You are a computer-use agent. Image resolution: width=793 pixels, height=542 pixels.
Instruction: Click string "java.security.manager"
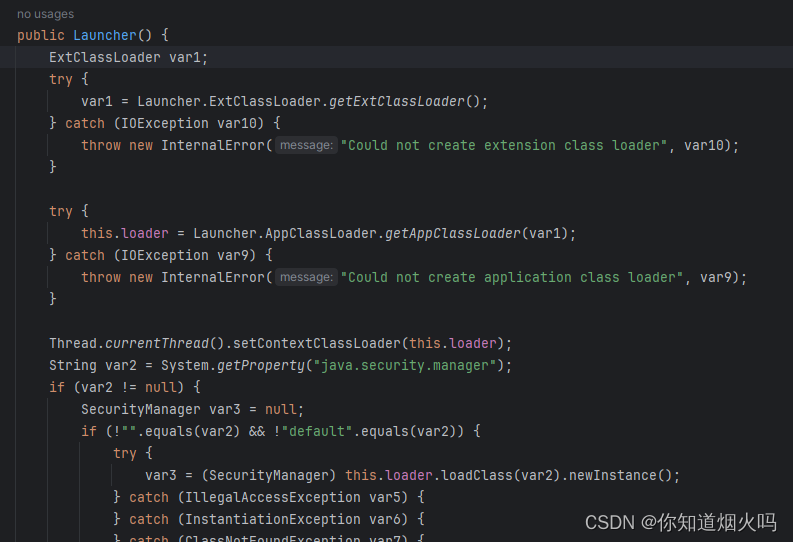405,365
